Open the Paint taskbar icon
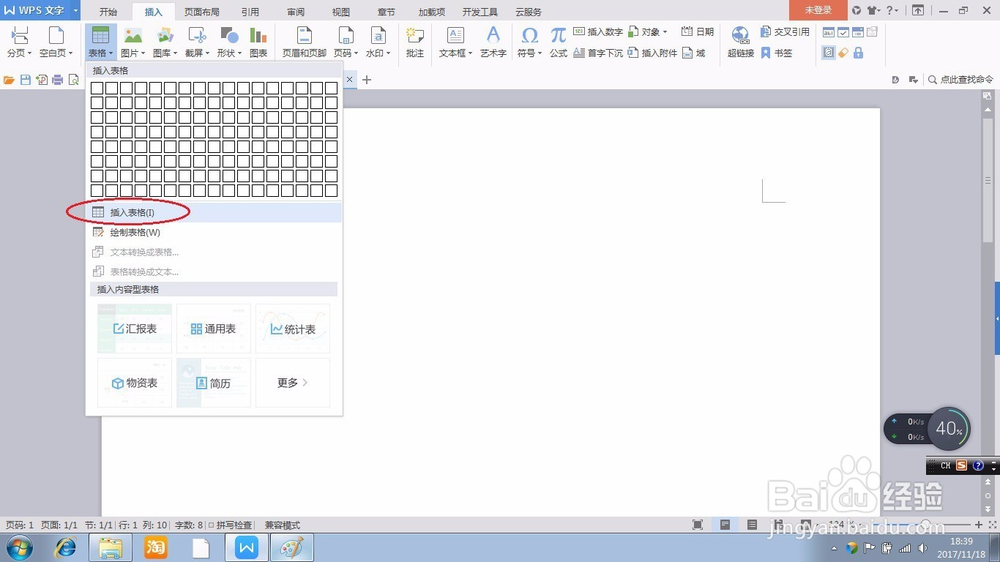The image size is (1000, 562). click(292, 547)
